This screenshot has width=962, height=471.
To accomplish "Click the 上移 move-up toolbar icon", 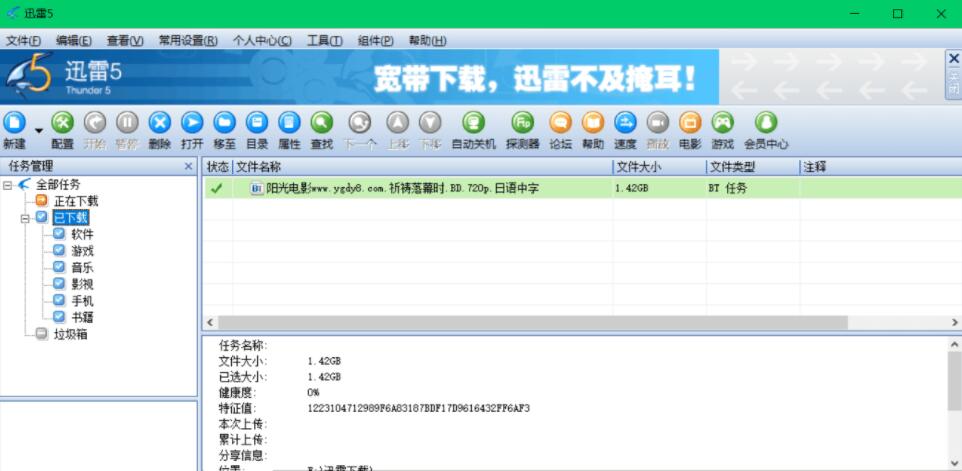I will (398, 123).
